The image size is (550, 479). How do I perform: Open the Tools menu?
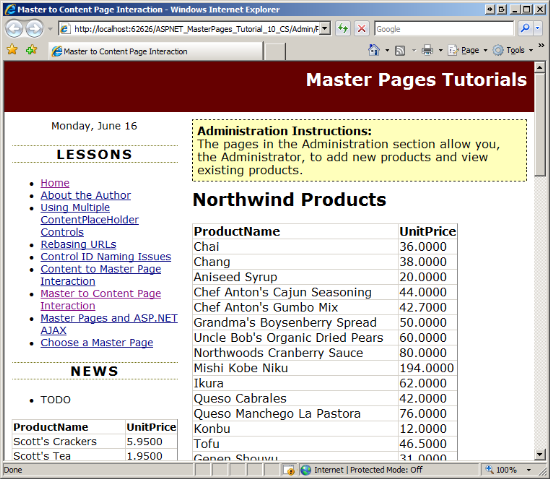click(513, 50)
